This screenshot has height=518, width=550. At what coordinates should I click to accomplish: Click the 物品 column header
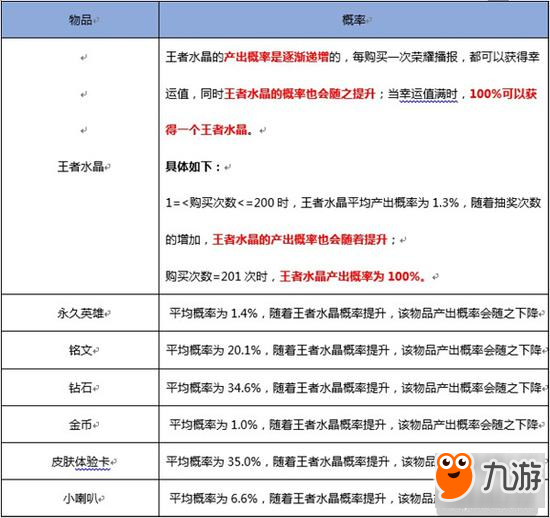click(x=80, y=20)
